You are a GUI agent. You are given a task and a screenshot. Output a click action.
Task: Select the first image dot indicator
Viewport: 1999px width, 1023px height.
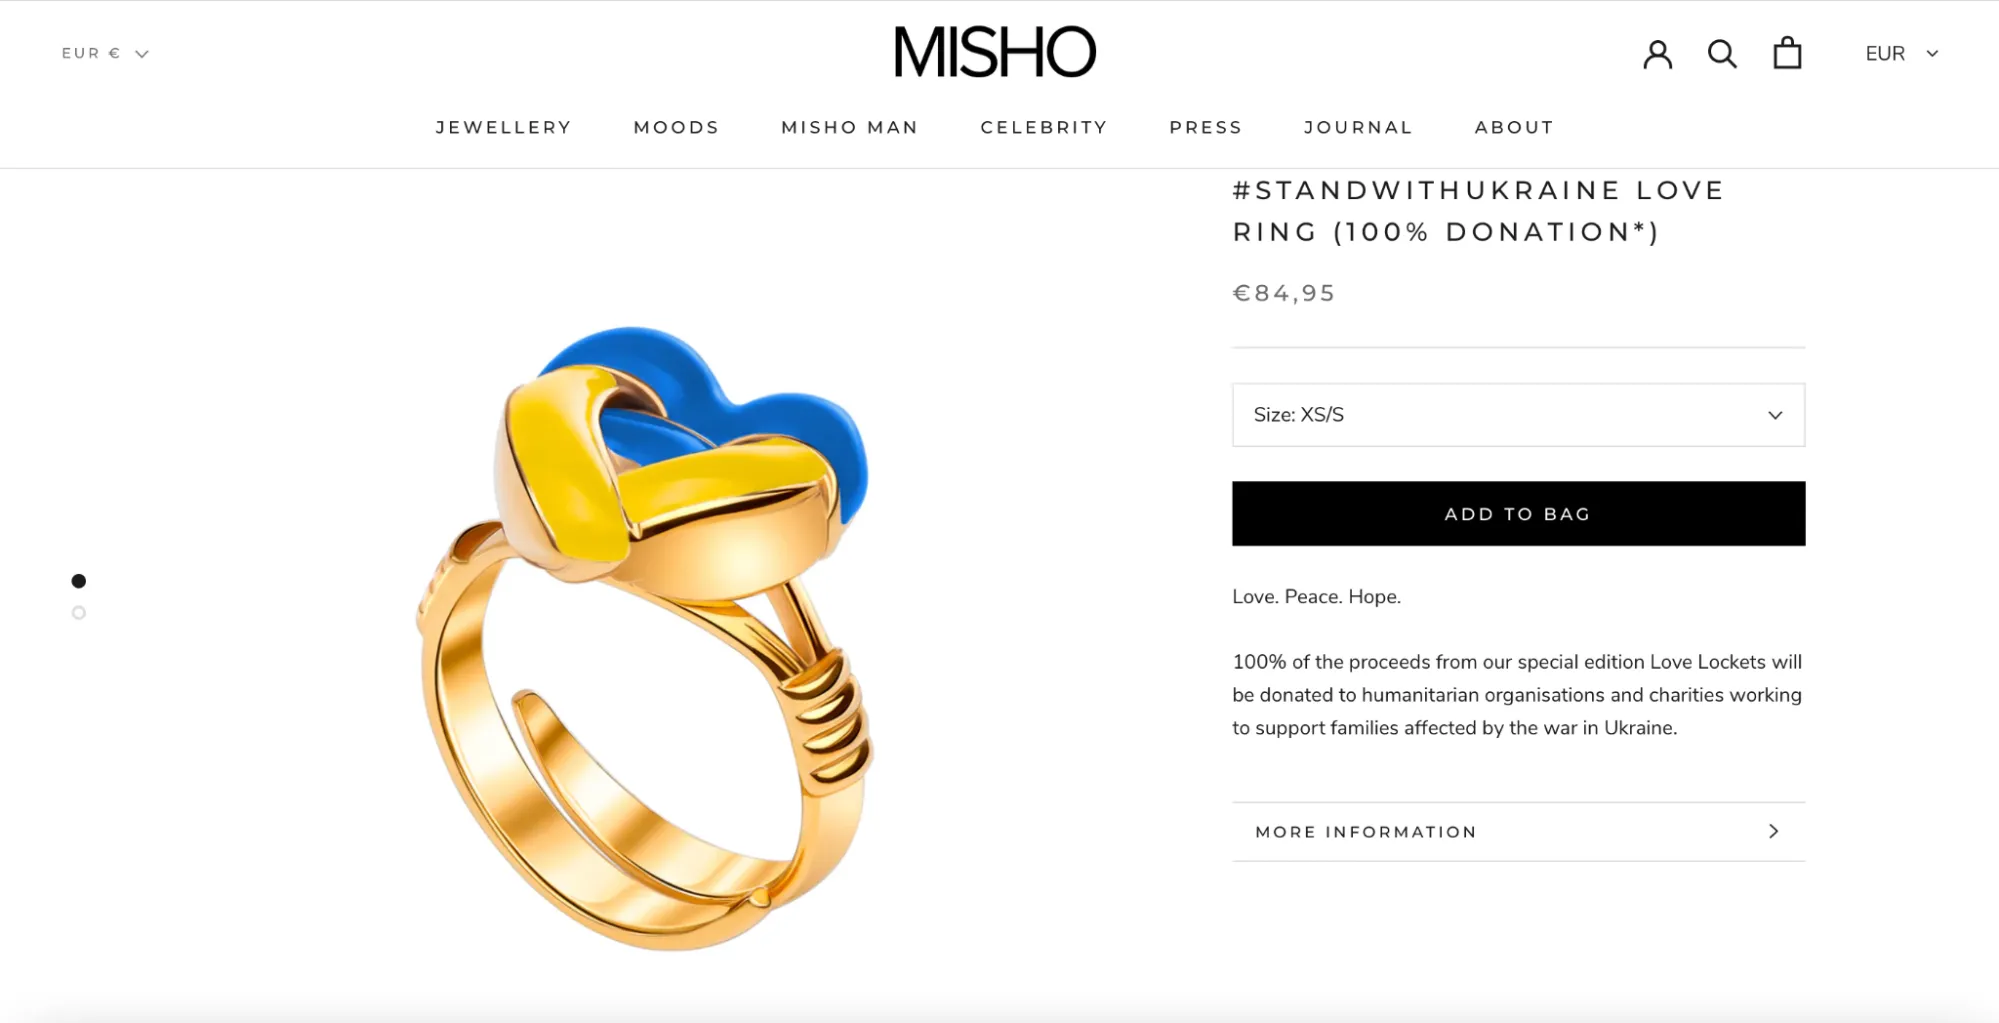tap(79, 581)
